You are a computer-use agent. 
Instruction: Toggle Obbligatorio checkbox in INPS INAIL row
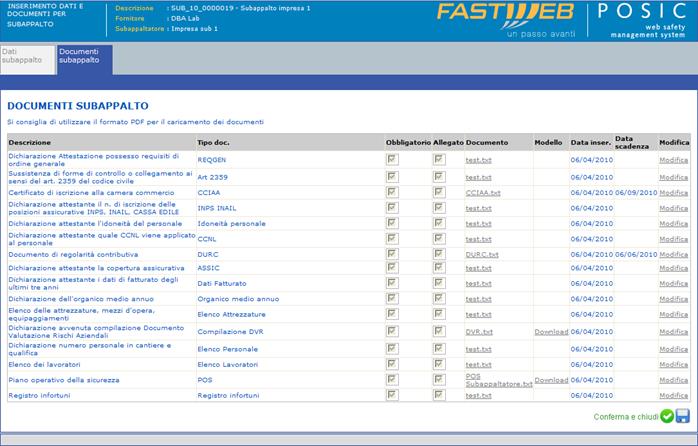pyautogui.click(x=392, y=208)
